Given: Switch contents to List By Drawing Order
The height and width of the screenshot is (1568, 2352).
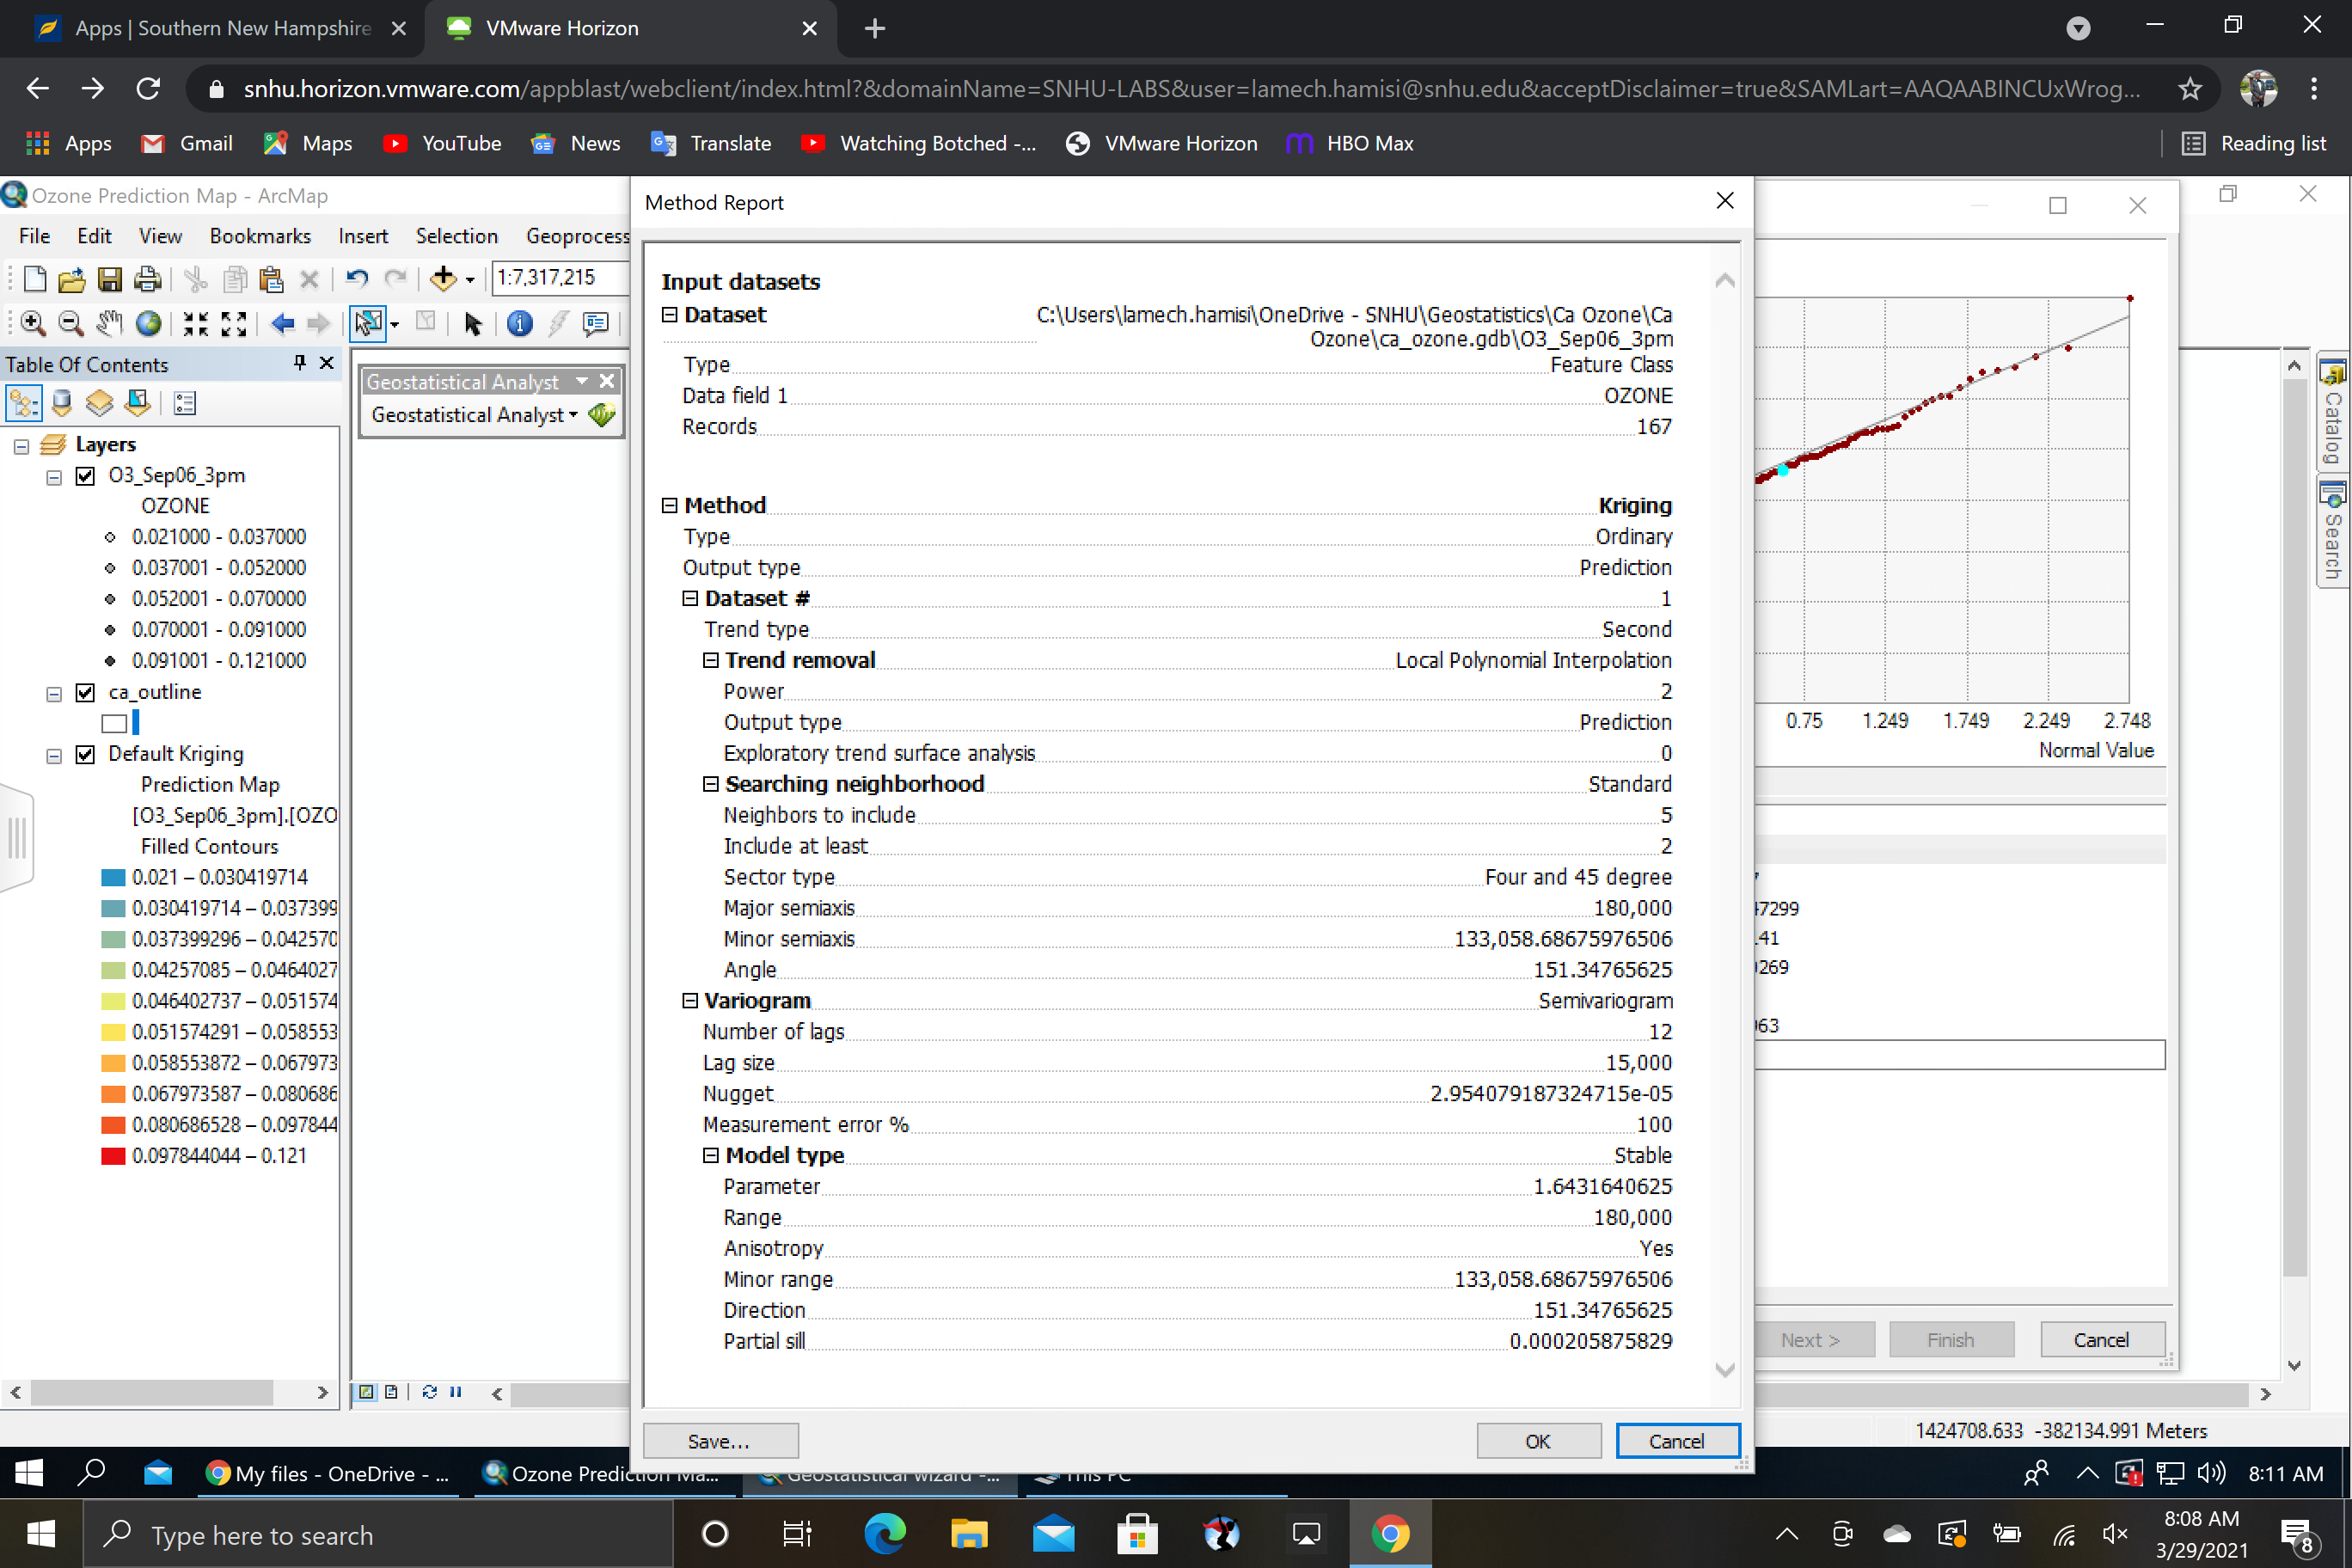Looking at the screenshot, I should [x=23, y=403].
